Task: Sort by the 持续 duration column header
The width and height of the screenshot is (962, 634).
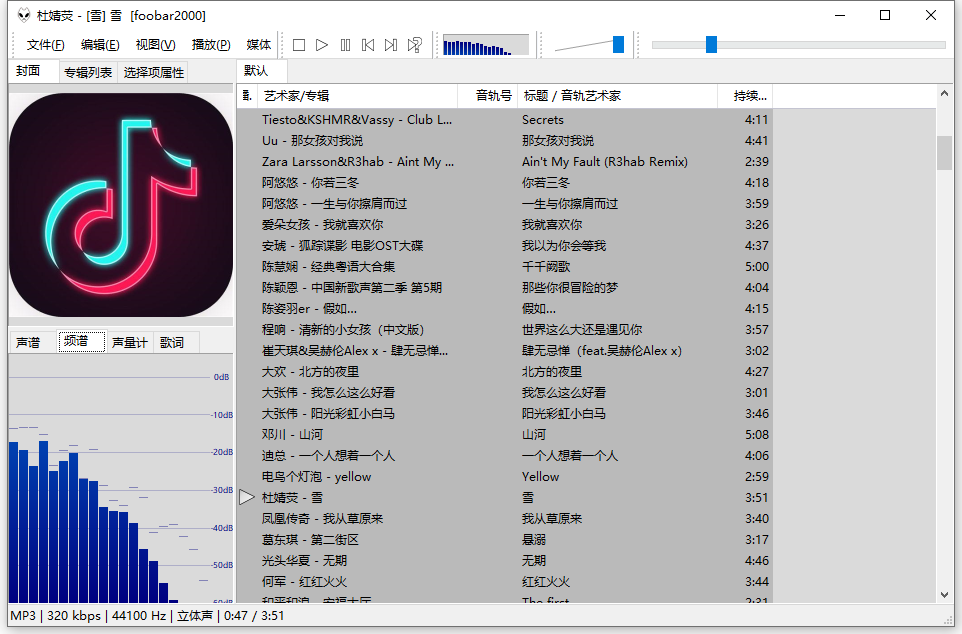Action: pyautogui.click(x=744, y=96)
